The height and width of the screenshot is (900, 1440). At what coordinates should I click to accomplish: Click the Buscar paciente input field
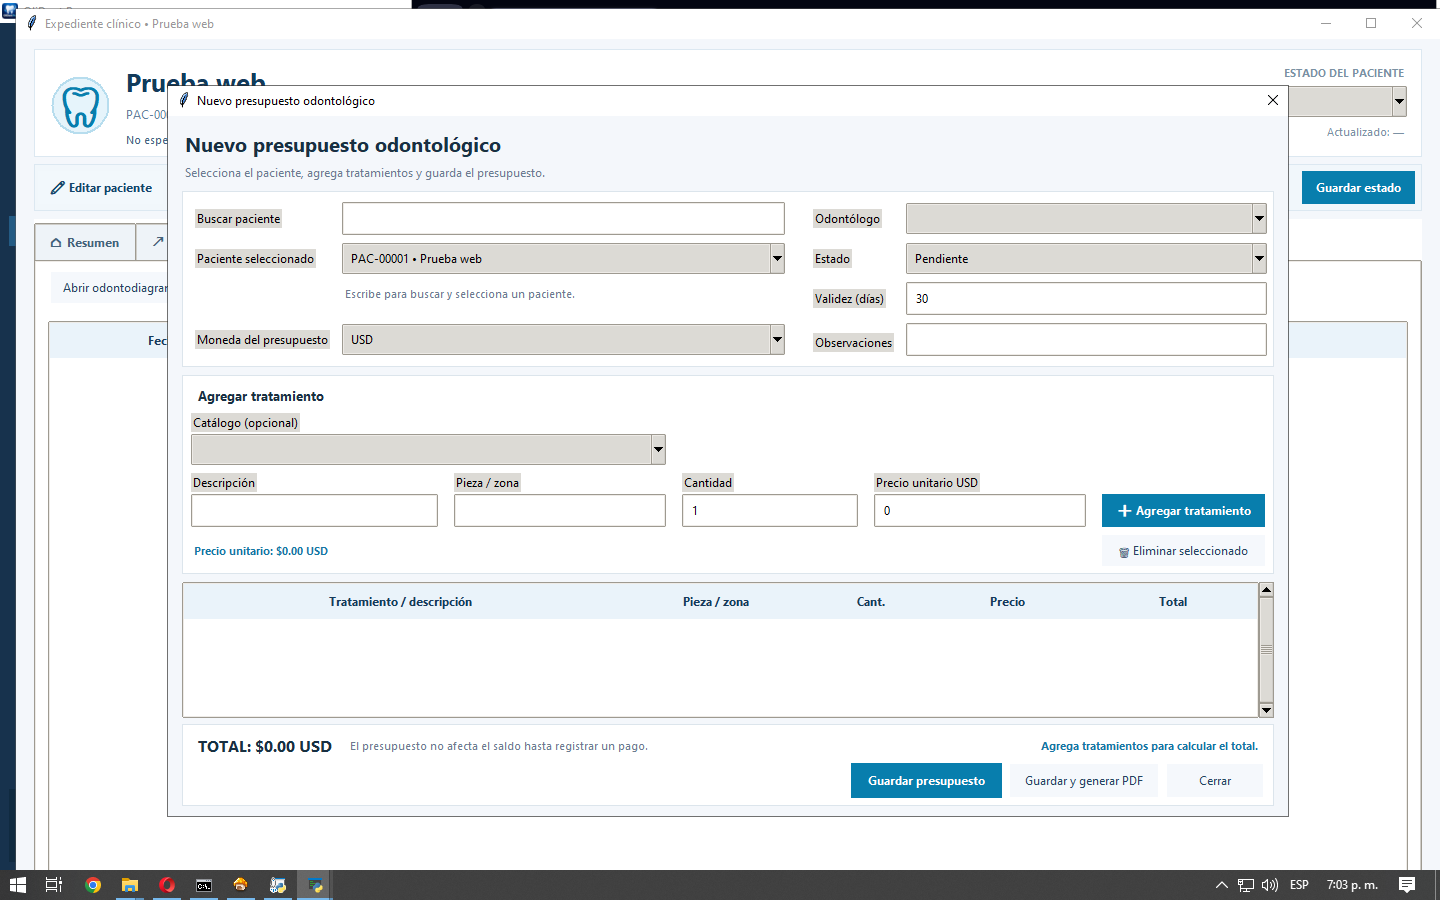click(x=563, y=218)
